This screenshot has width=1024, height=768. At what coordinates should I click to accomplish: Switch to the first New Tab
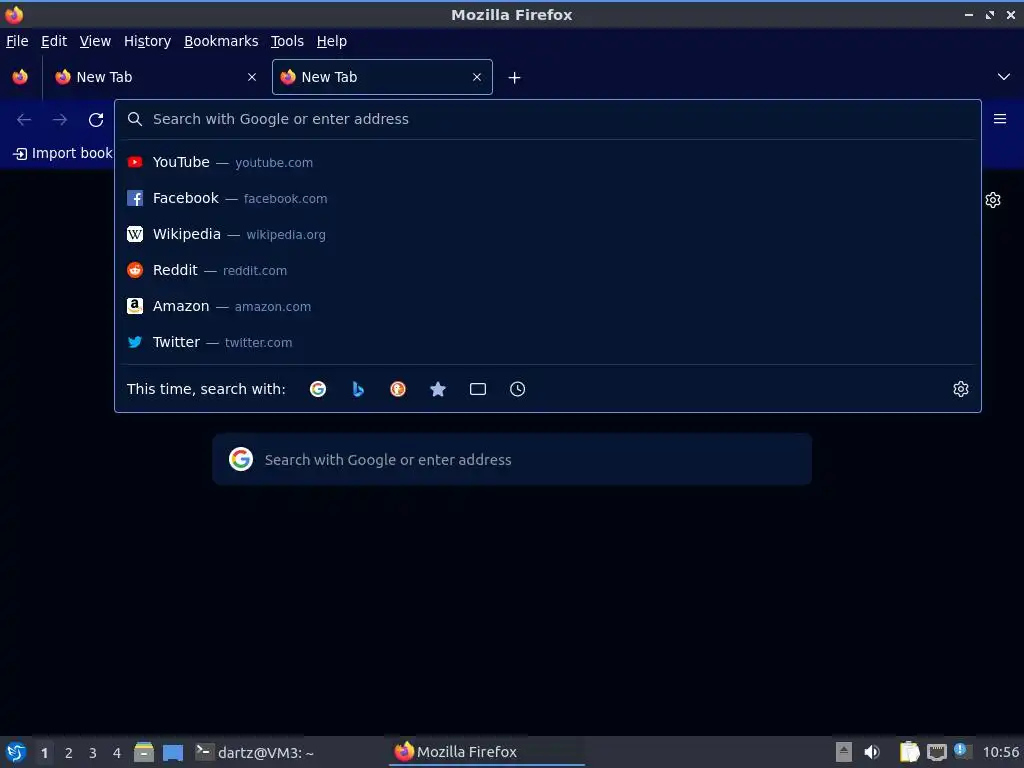coord(157,77)
